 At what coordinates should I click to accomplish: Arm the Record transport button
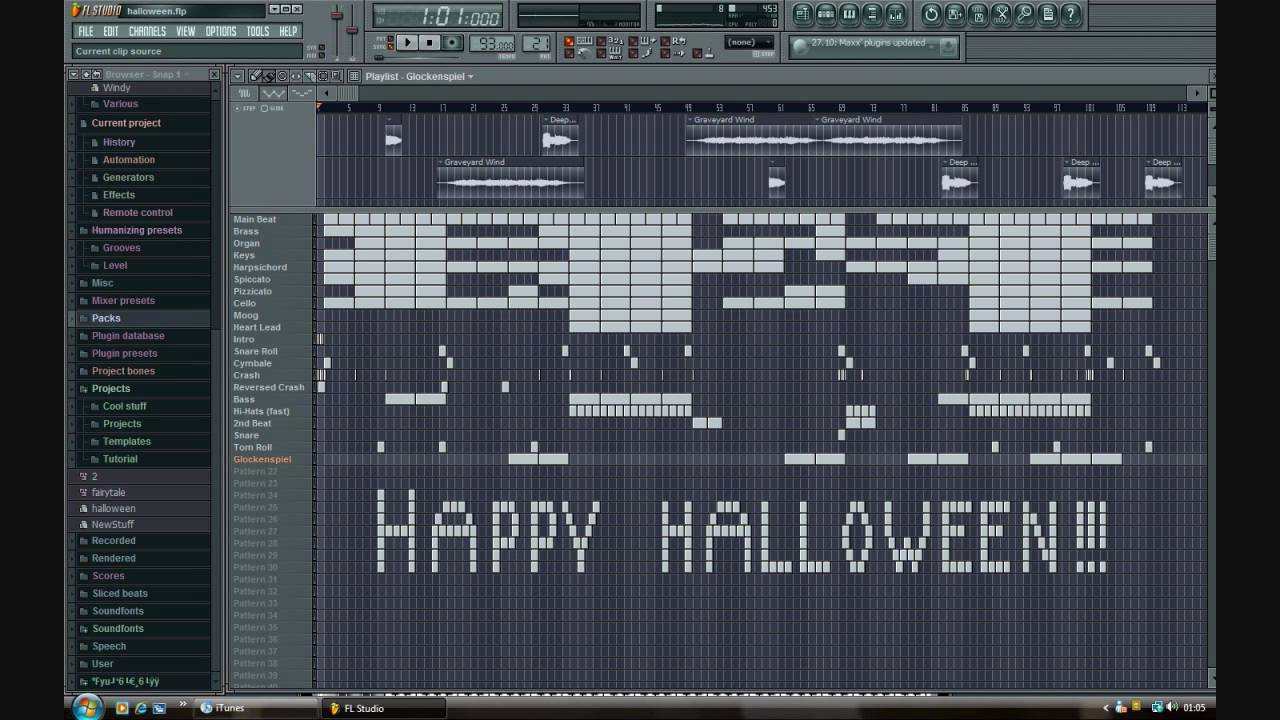(452, 42)
